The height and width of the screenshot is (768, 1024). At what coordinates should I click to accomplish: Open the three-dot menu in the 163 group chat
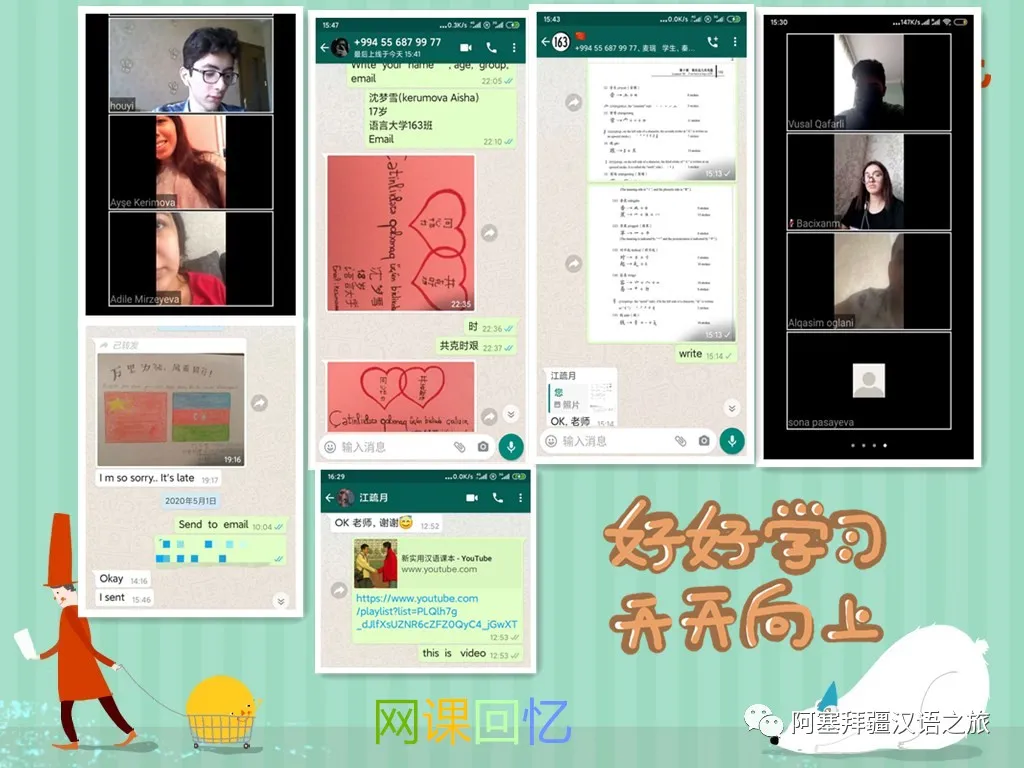tap(735, 42)
